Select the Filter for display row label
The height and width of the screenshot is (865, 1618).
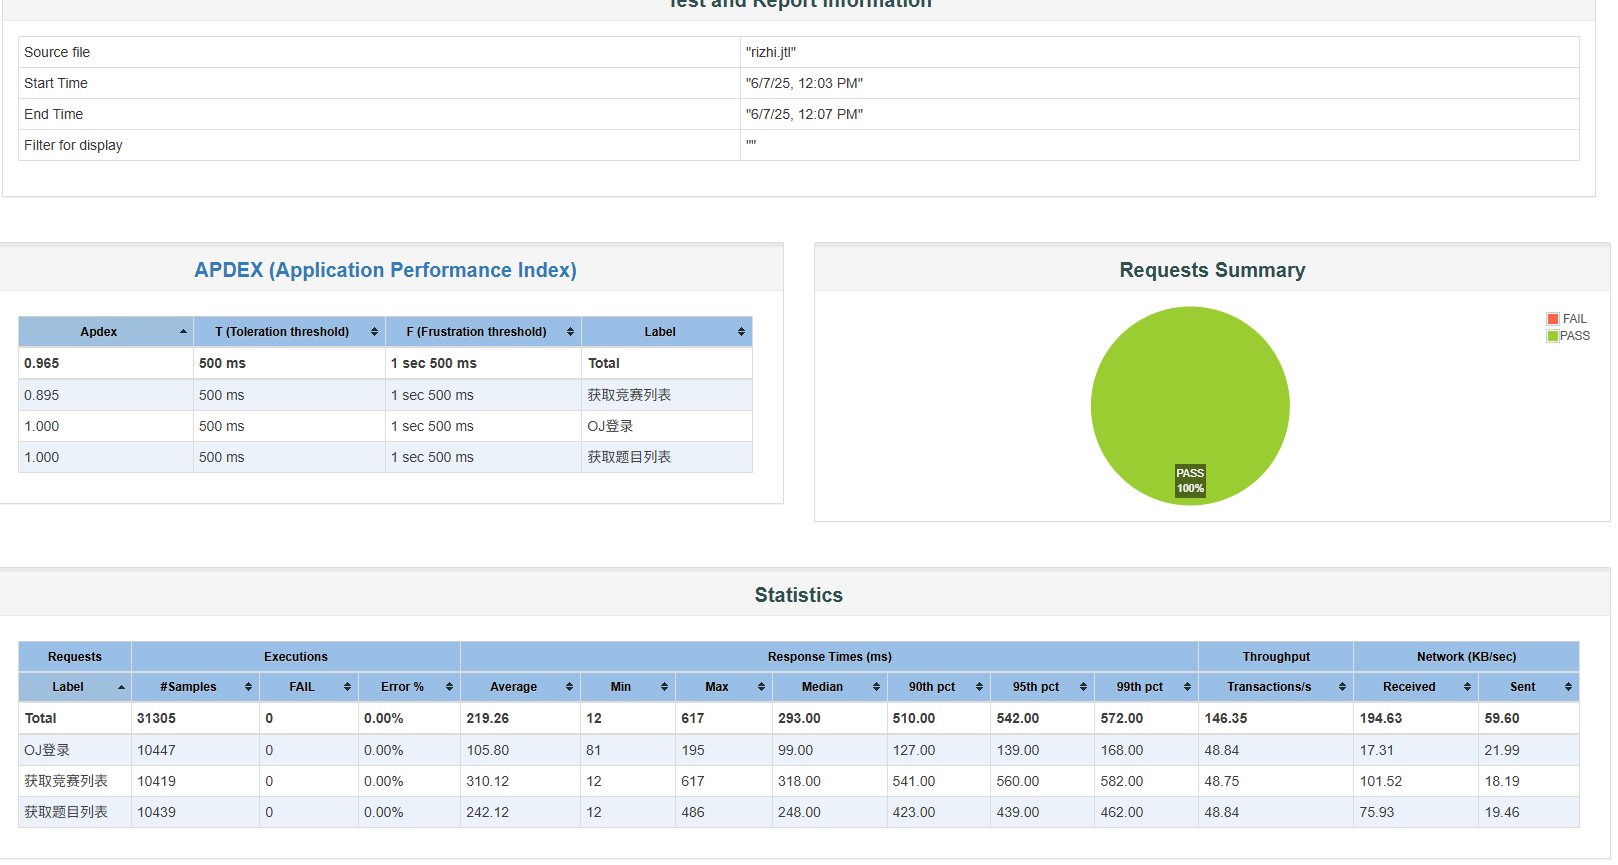pyautogui.click(x=73, y=145)
